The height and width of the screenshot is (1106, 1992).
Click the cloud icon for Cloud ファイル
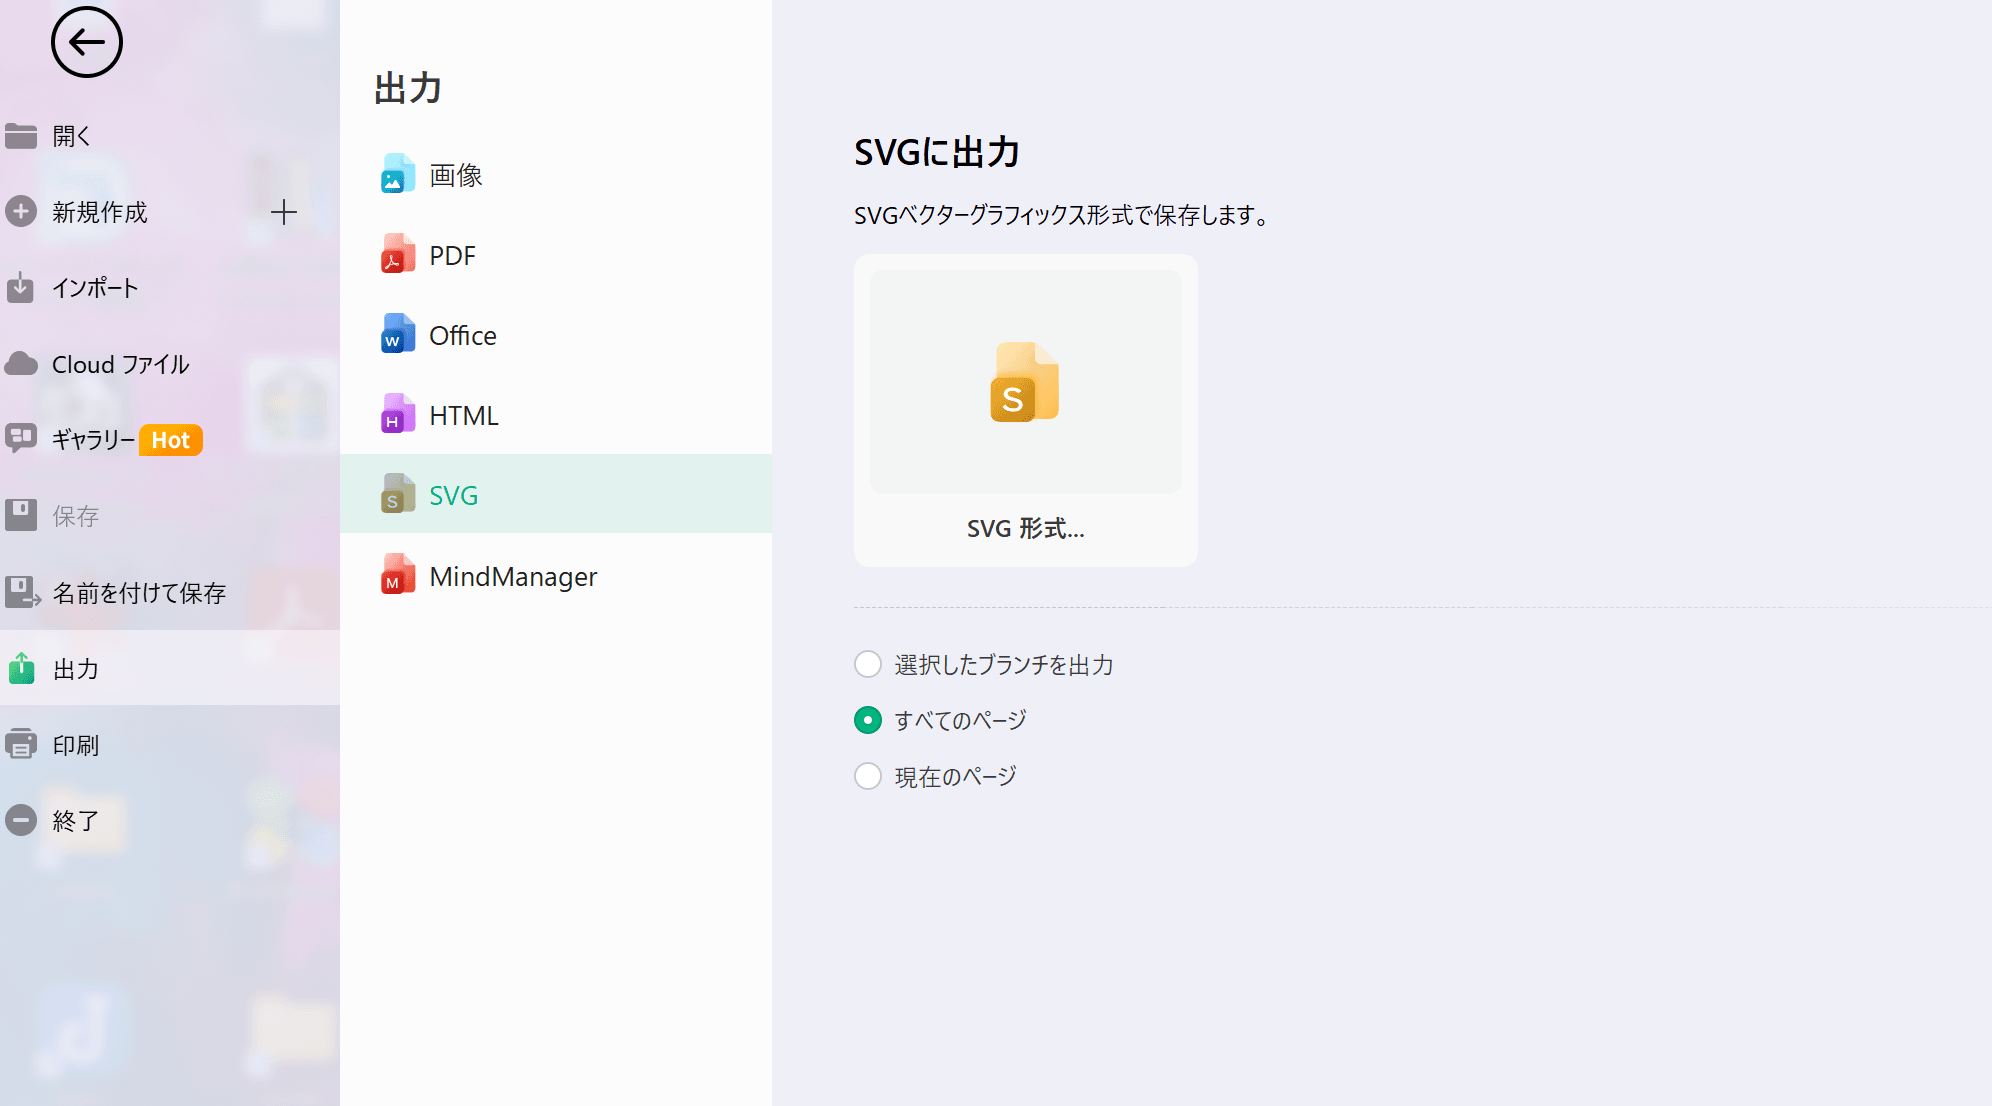click(x=21, y=364)
